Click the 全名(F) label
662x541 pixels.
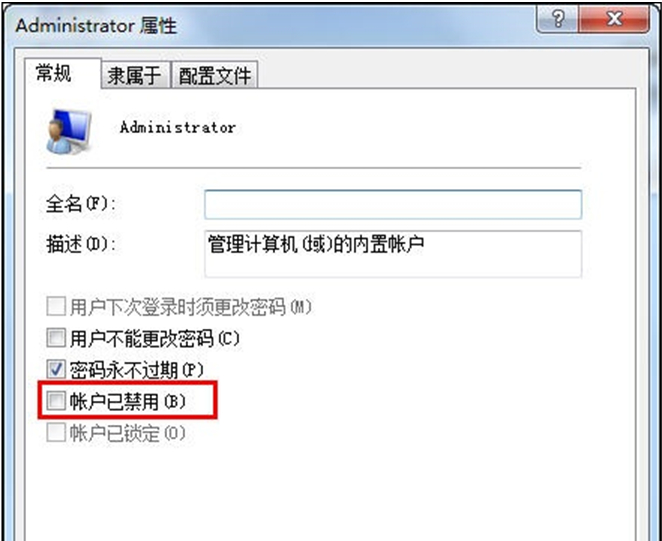pyautogui.click(x=81, y=204)
